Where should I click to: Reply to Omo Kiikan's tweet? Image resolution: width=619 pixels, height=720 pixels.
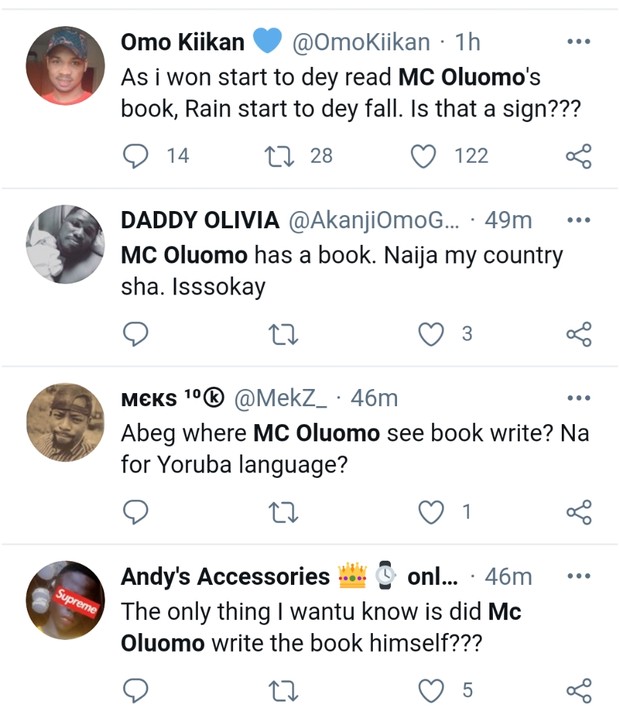pos(135,156)
